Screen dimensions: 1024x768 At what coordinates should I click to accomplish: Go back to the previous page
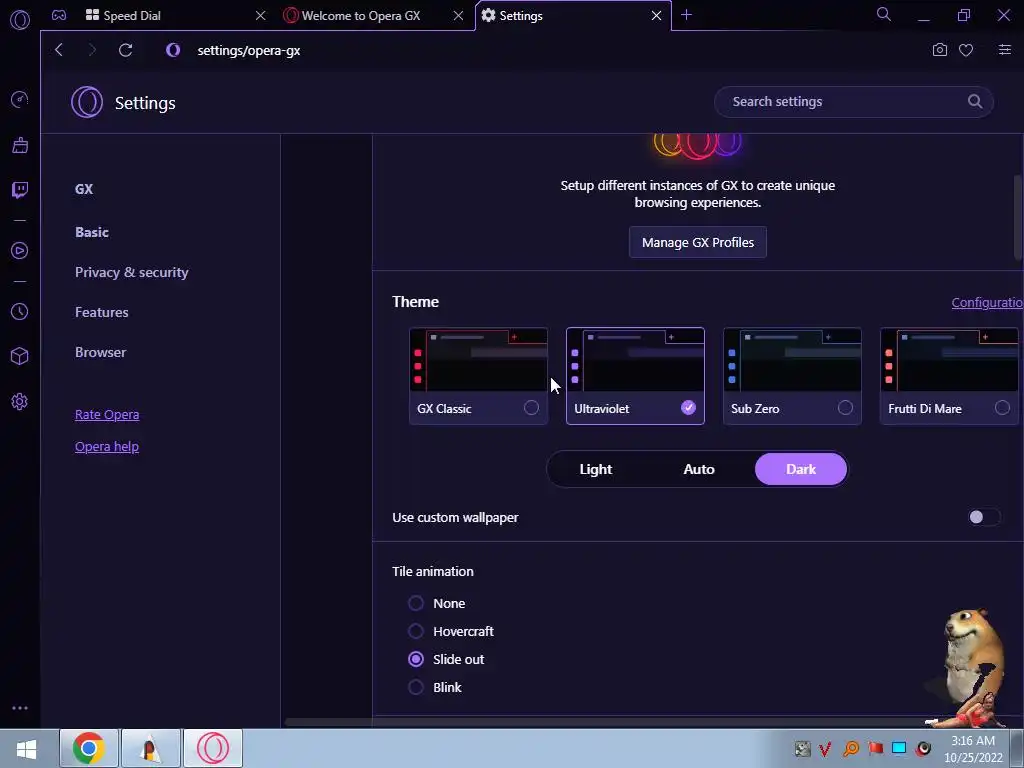click(x=59, y=50)
